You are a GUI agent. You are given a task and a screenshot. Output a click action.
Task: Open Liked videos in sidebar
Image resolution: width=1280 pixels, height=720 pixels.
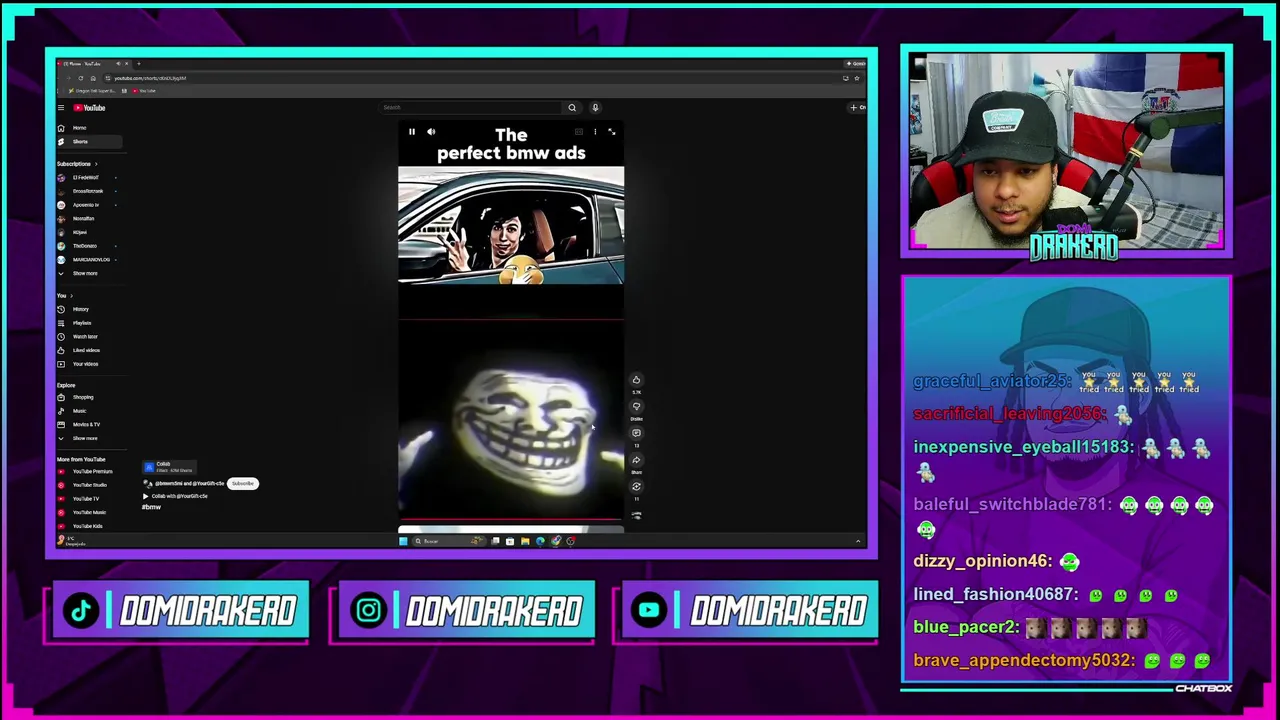pos(88,350)
